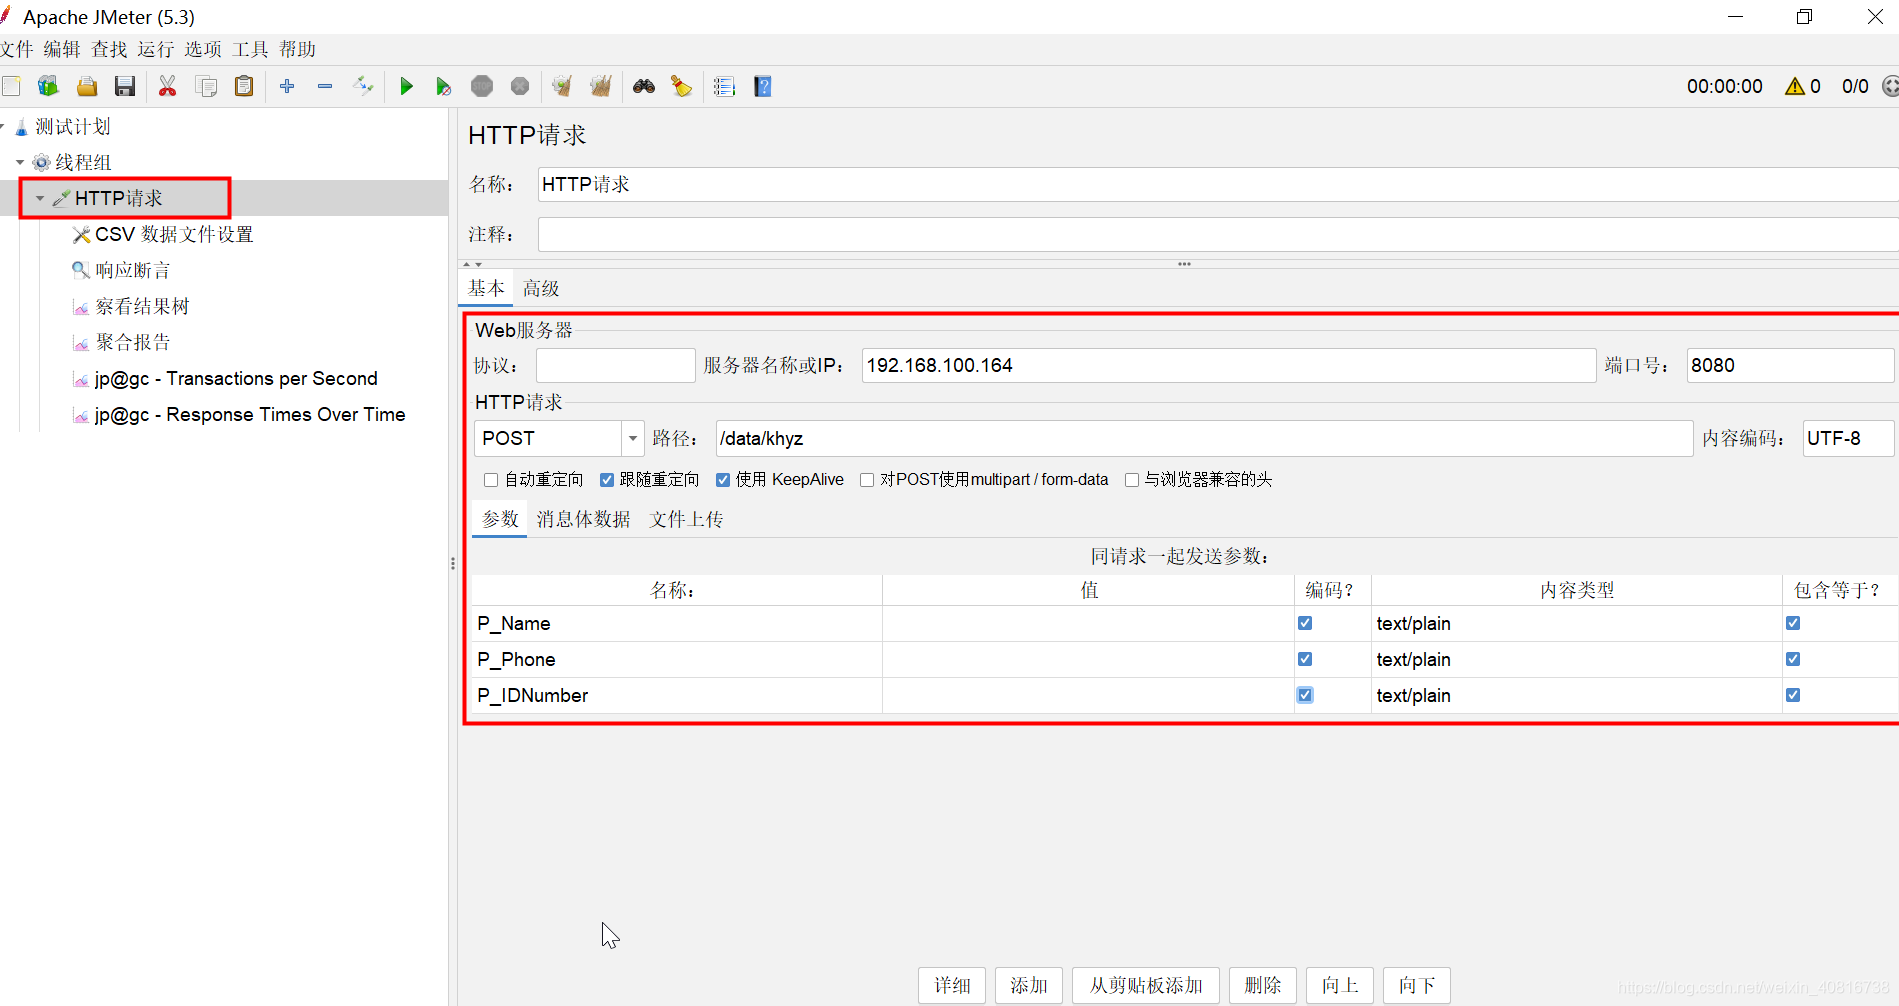This screenshot has width=1899, height=1006.
Task: Clear all results with double broom icon
Action: pyautogui.click(x=600, y=86)
